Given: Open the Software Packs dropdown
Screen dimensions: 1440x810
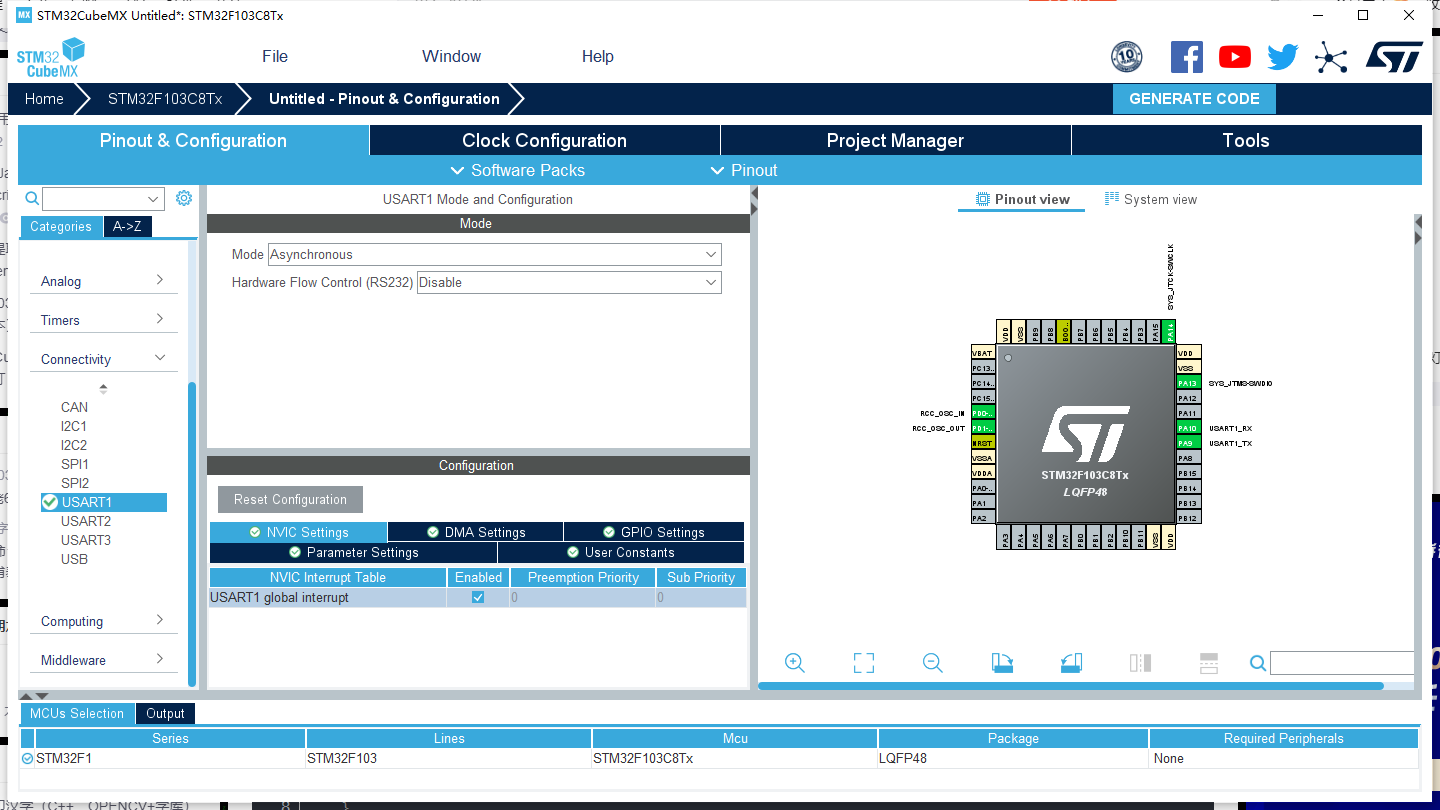Looking at the screenshot, I should [518, 170].
